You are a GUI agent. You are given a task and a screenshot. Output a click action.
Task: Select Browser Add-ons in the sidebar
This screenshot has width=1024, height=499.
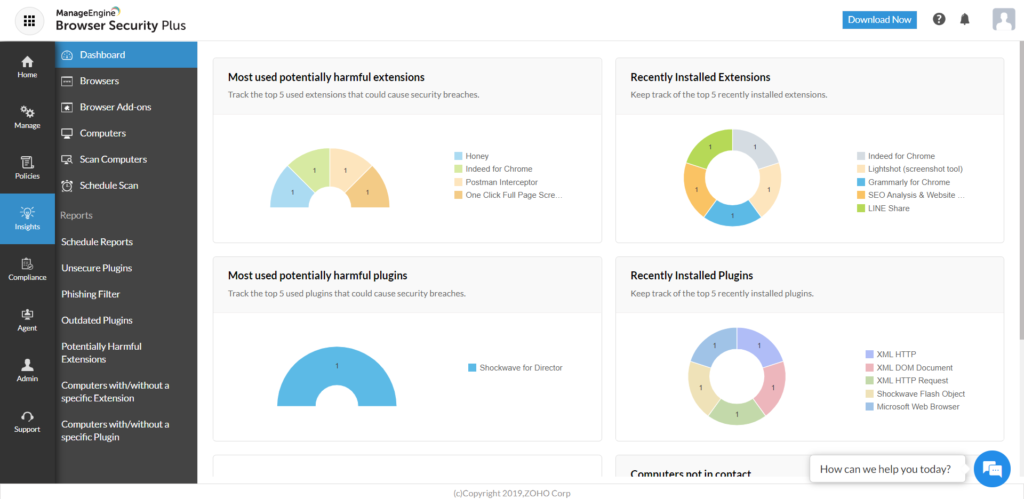(x=115, y=107)
